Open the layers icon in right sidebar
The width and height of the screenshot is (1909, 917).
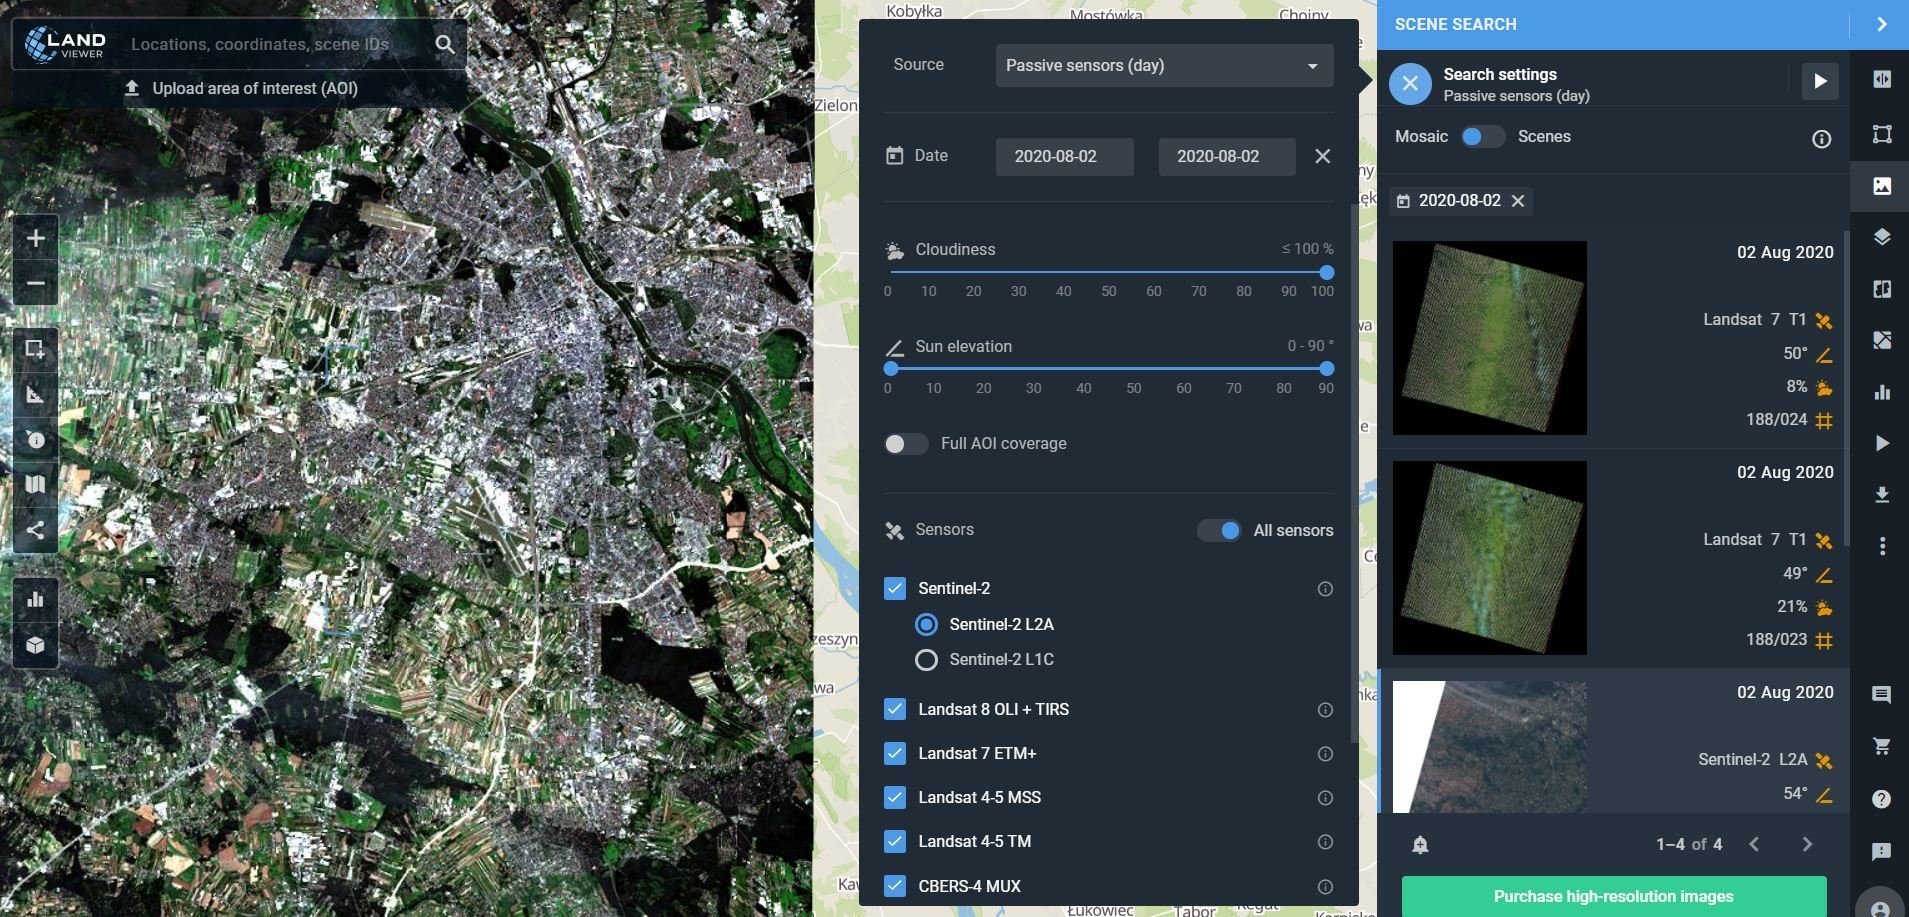(1881, 237)
